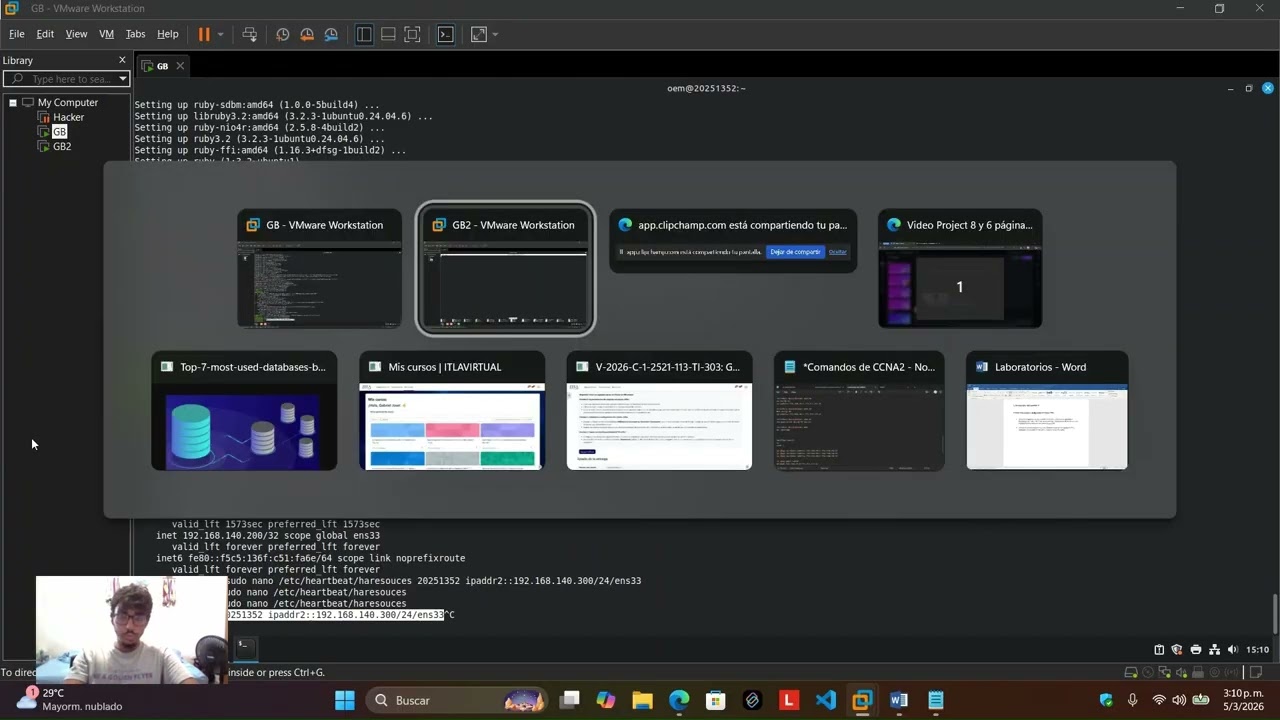This screenshot has width=1280, height=720.
Task: Open Copilot from the taskbar
Action: tap(606, 700)
